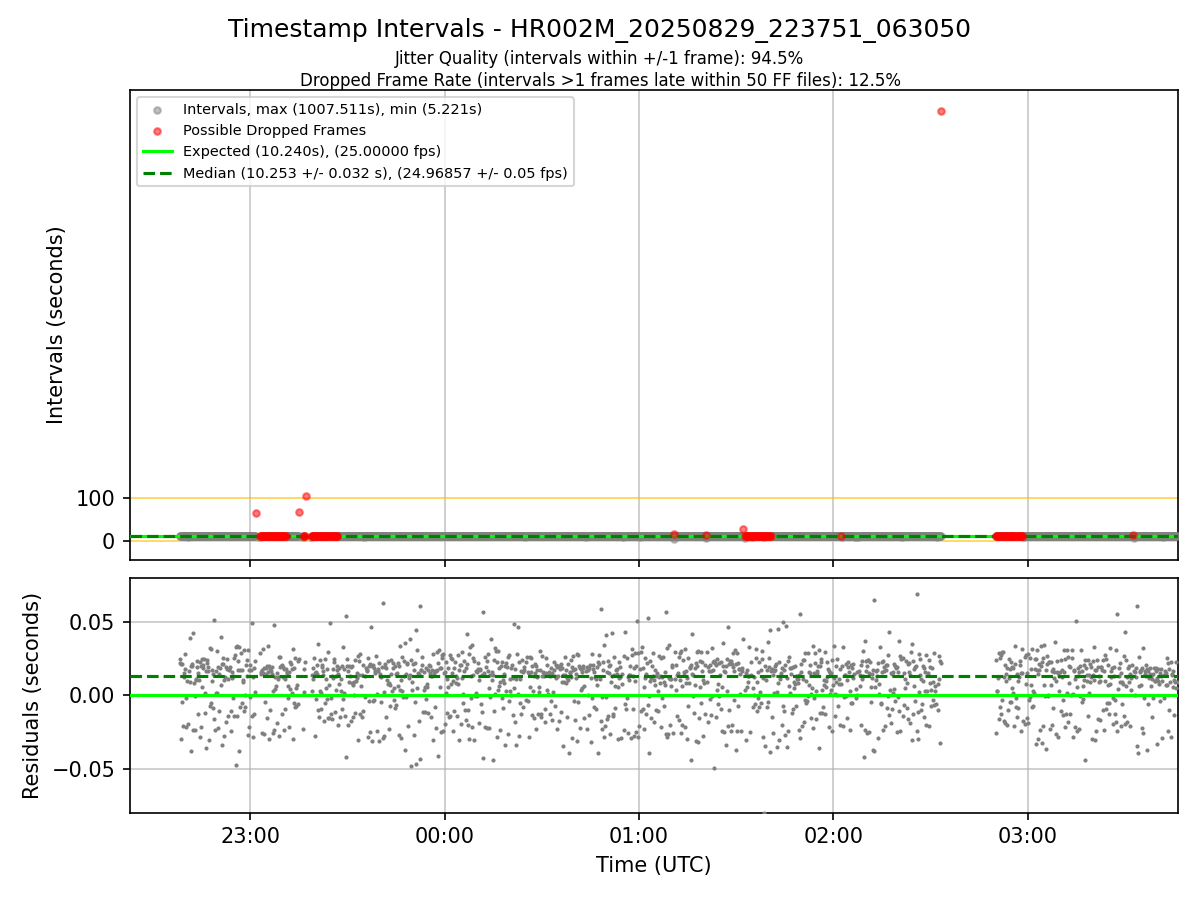The width and height of the screenshot is (1200, 900).
Task: Click the legend entry "Intervals, max (1007.511s), min (5.221s)"
Action: pyautogui.click(x=332, y=109)
